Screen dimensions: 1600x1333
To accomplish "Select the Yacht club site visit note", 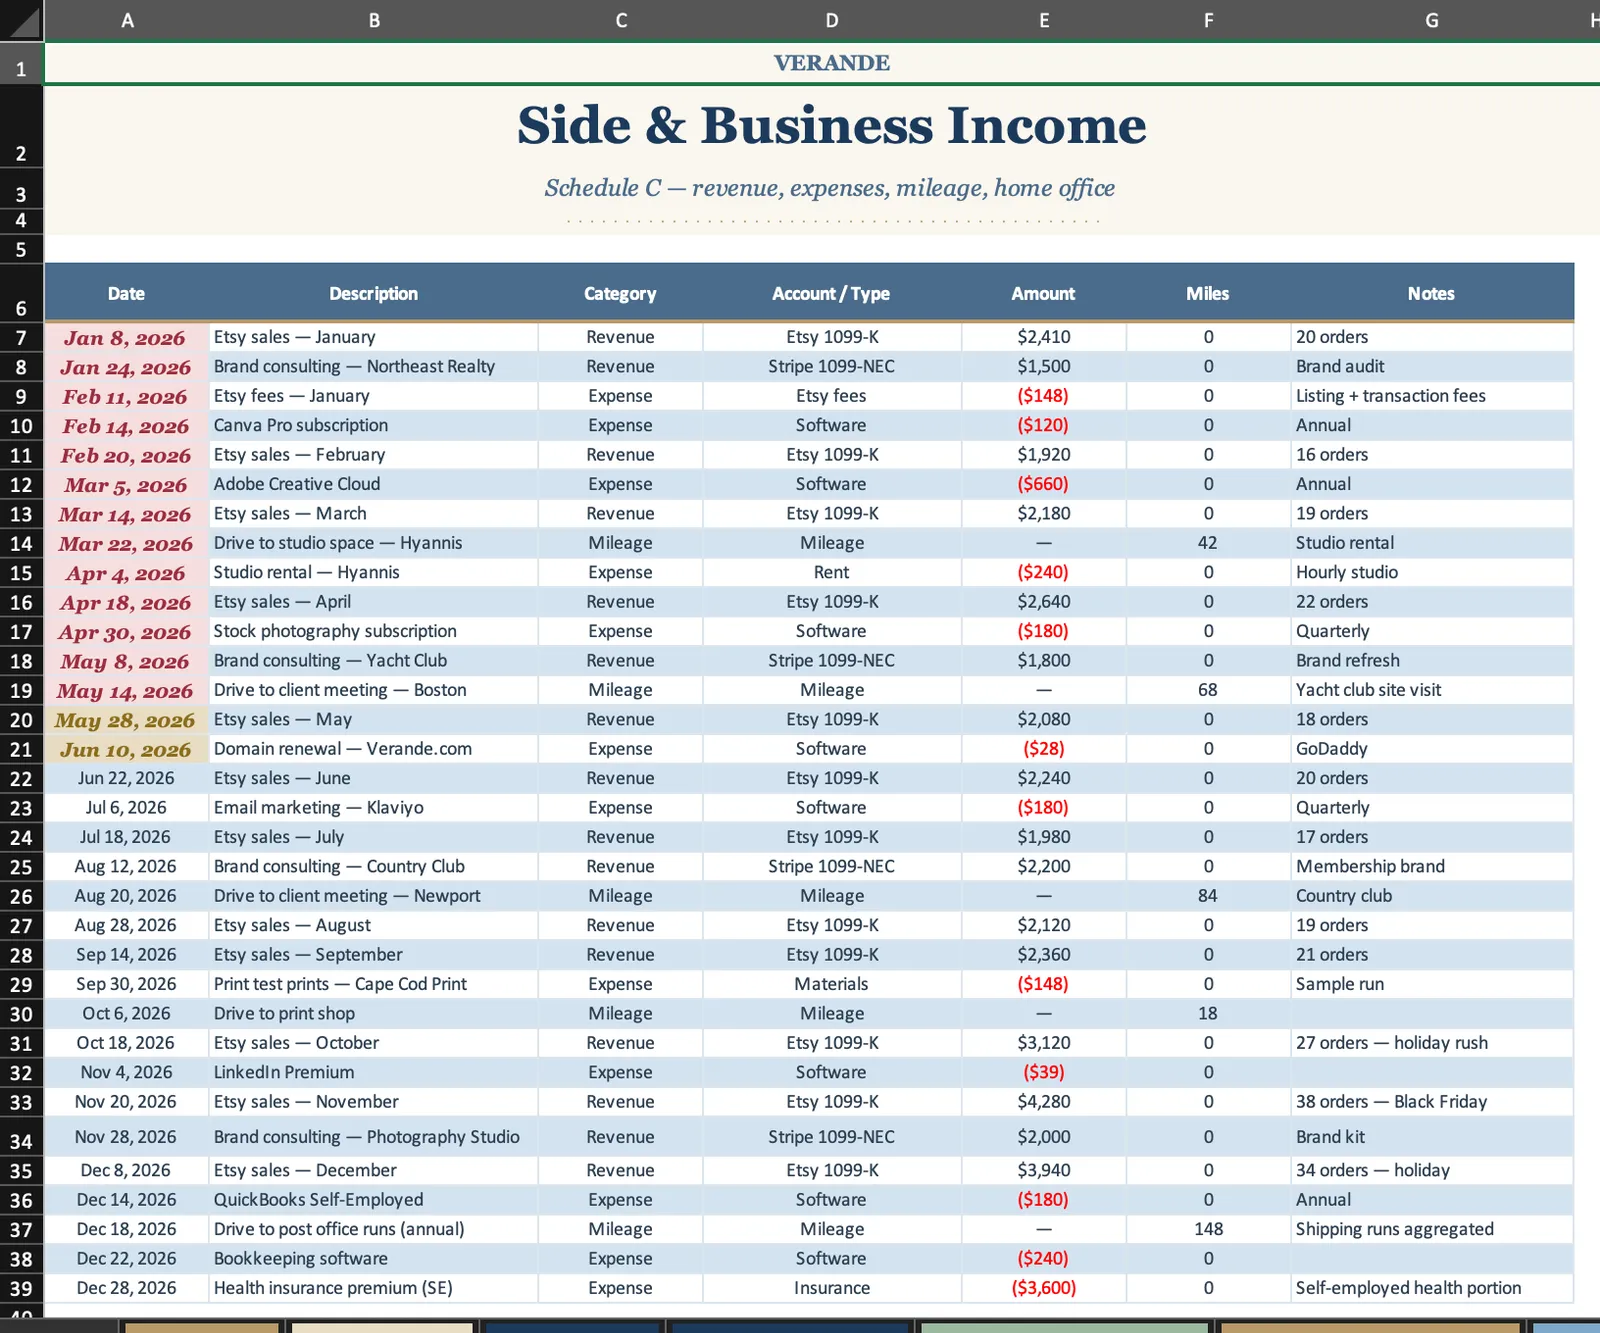I will coord(1432,691).
